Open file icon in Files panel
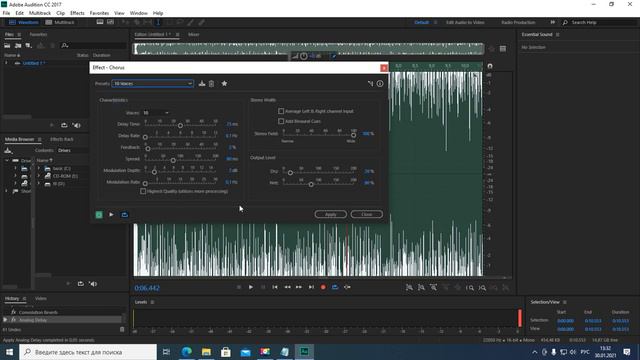 [x=7, y=45]
